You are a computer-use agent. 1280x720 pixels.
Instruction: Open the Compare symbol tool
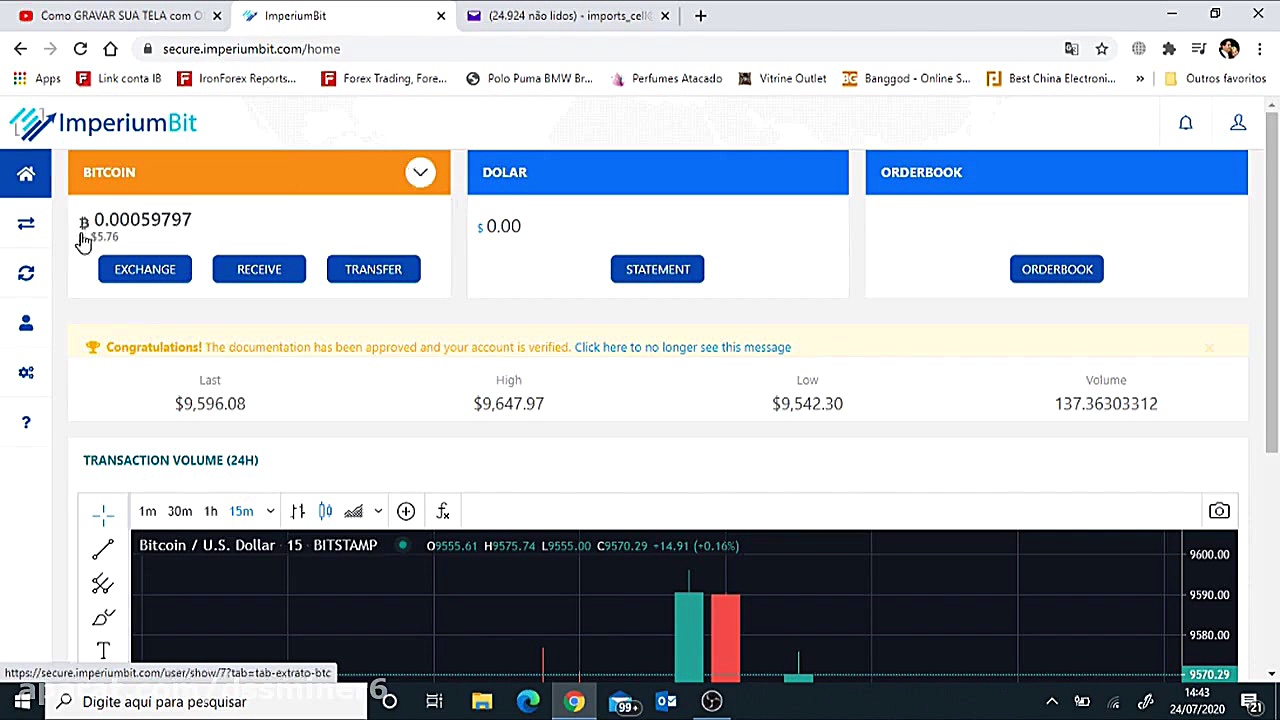tap(405, 511)
